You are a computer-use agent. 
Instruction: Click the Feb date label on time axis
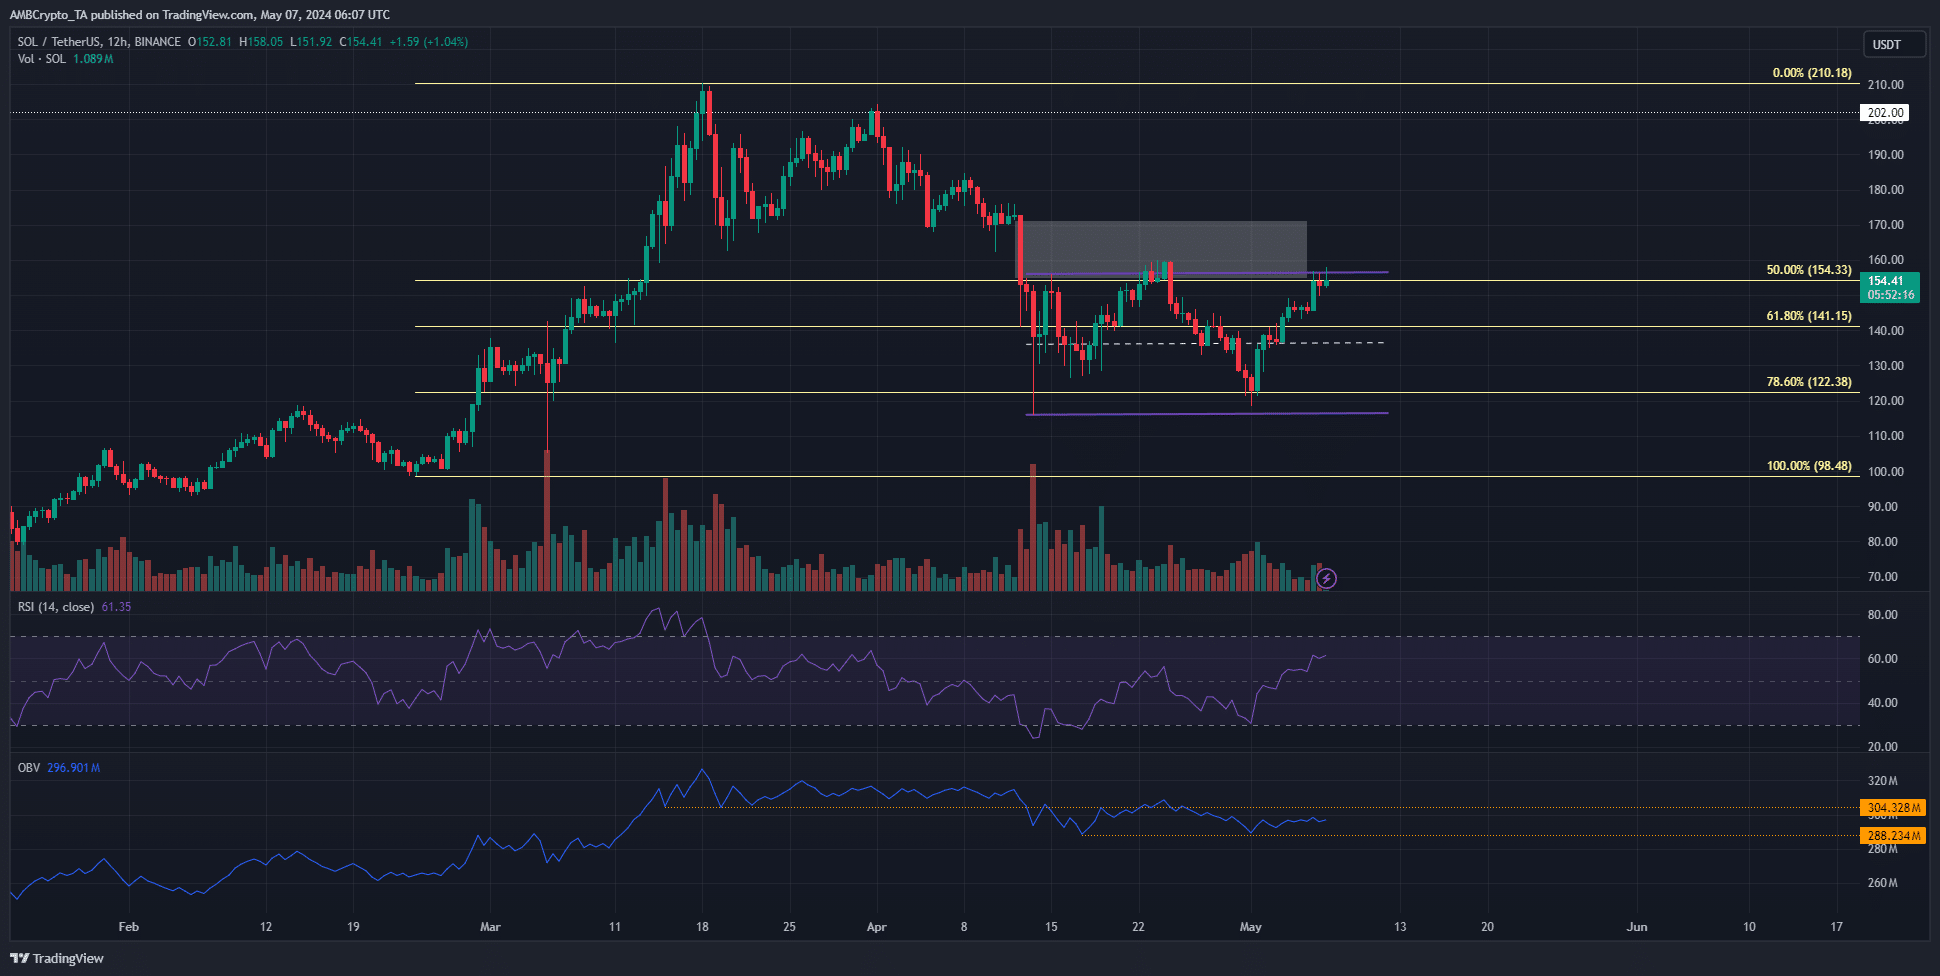[x=129, y=927]
